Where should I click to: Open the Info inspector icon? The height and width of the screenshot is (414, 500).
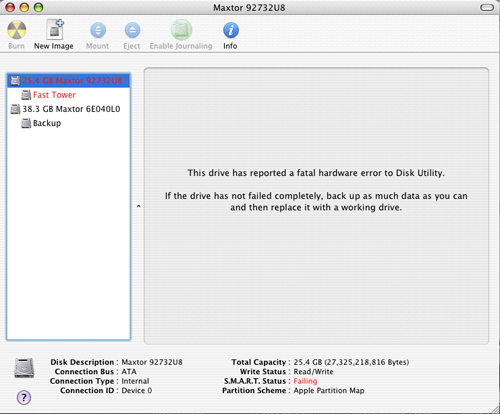[x=231, y=30]
